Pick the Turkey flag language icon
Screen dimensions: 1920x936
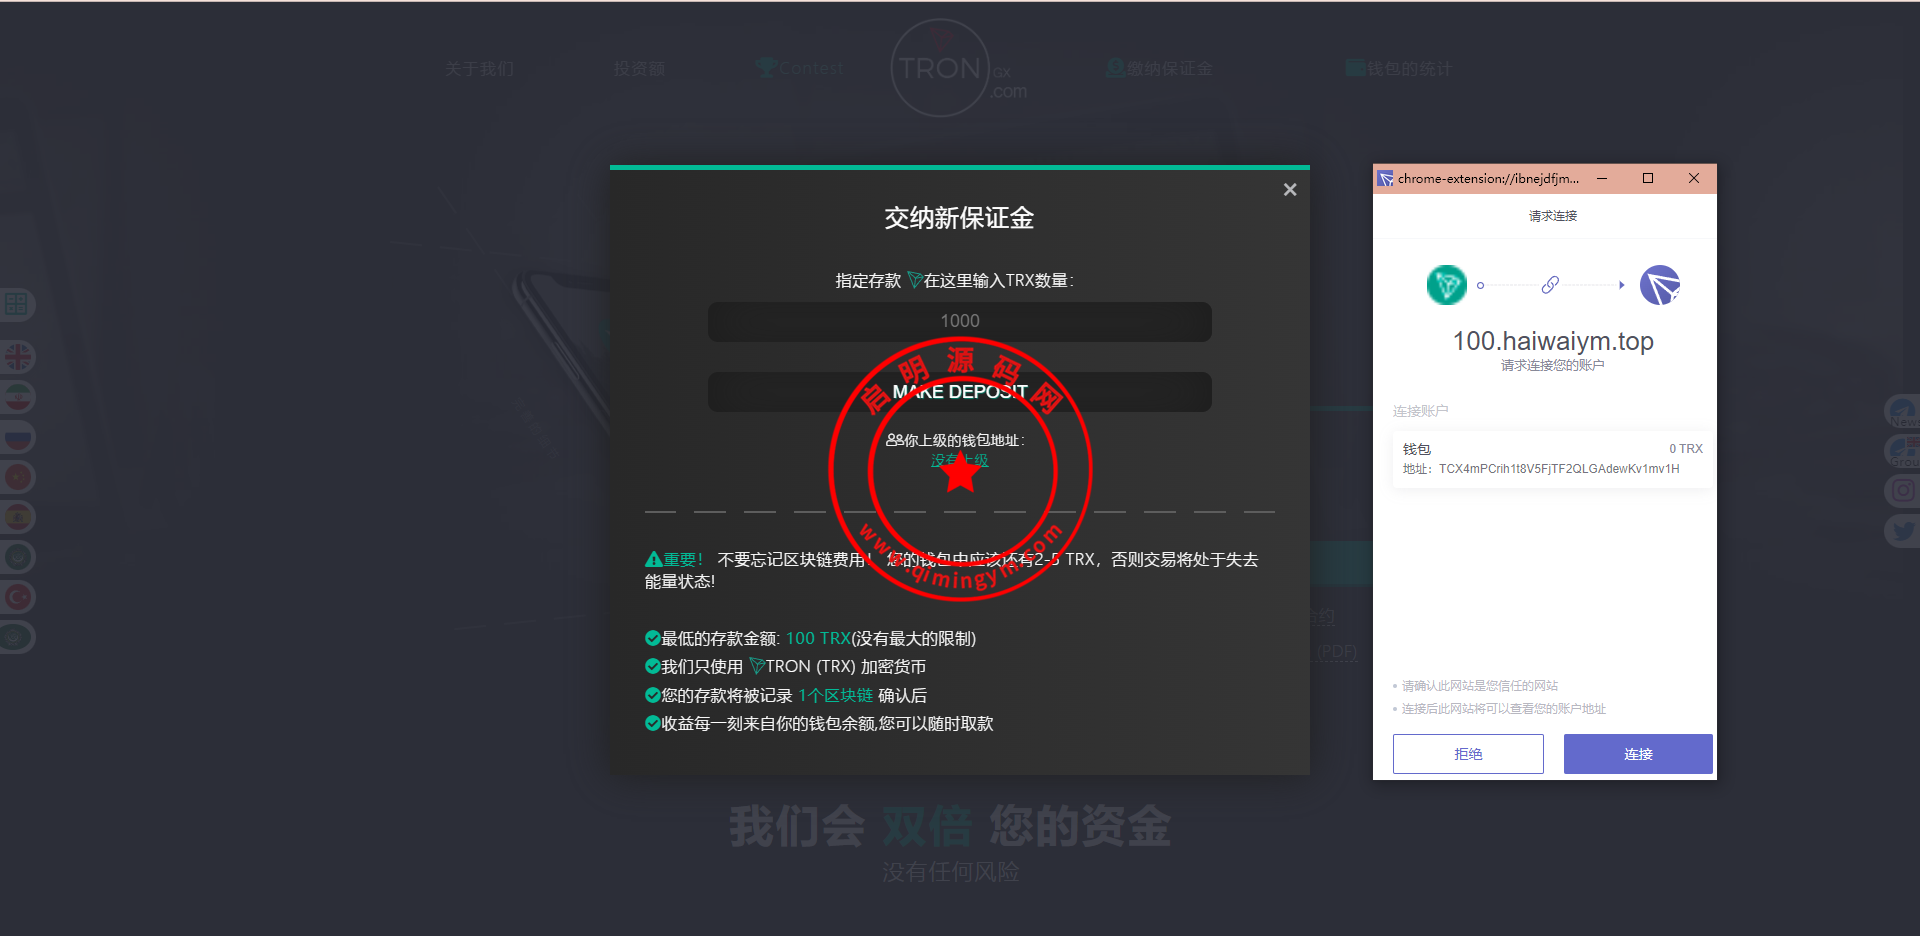(18, 597)
